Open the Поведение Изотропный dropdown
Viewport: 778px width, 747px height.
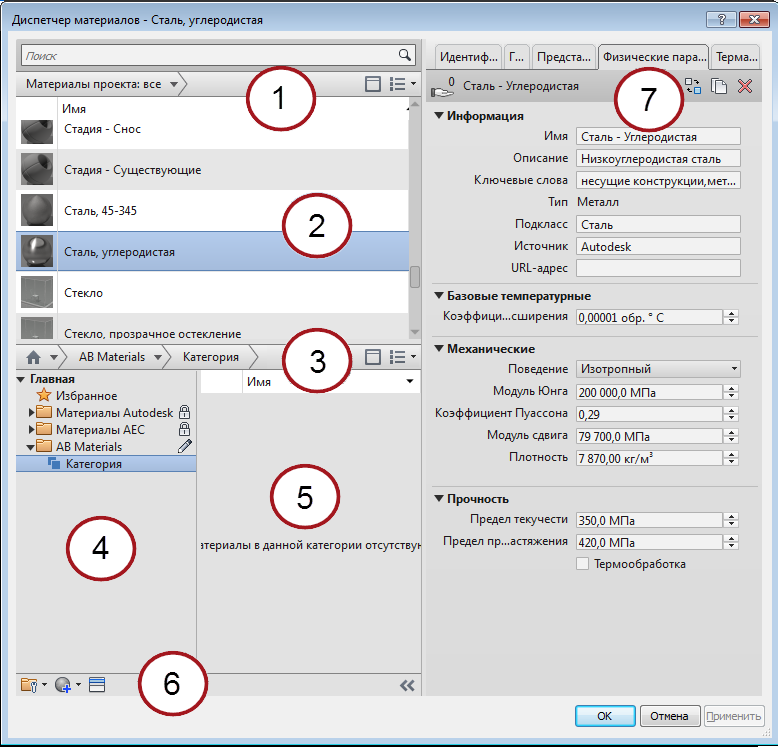(x=658, y=369)
